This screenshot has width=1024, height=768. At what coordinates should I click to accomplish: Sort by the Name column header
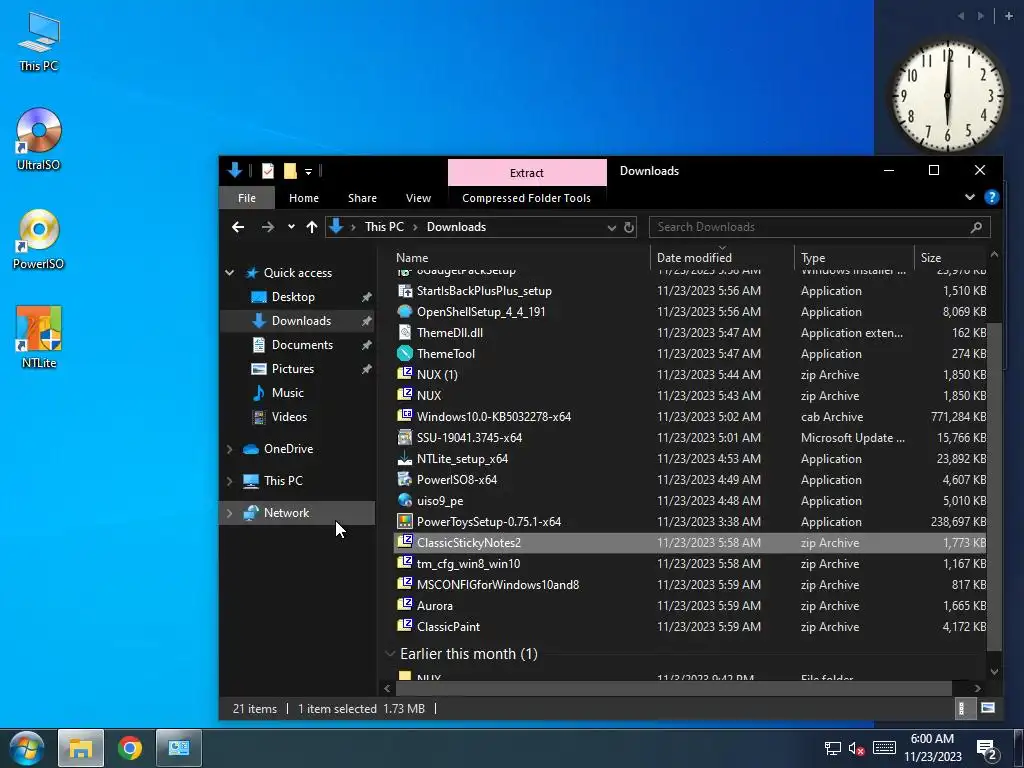click(x=520, y=257)
